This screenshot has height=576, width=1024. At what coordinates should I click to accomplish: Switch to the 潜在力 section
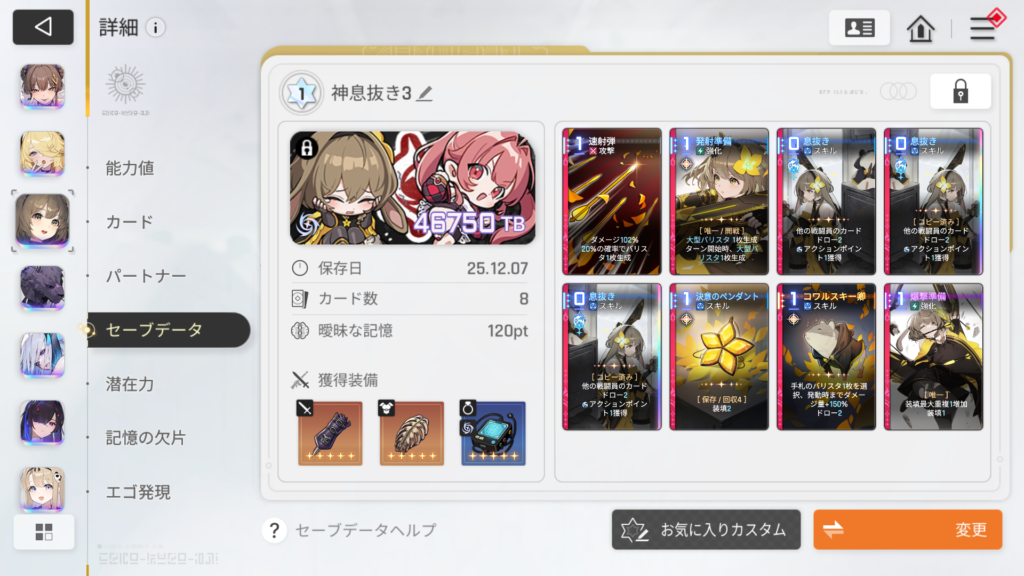[x=130, y=384]
